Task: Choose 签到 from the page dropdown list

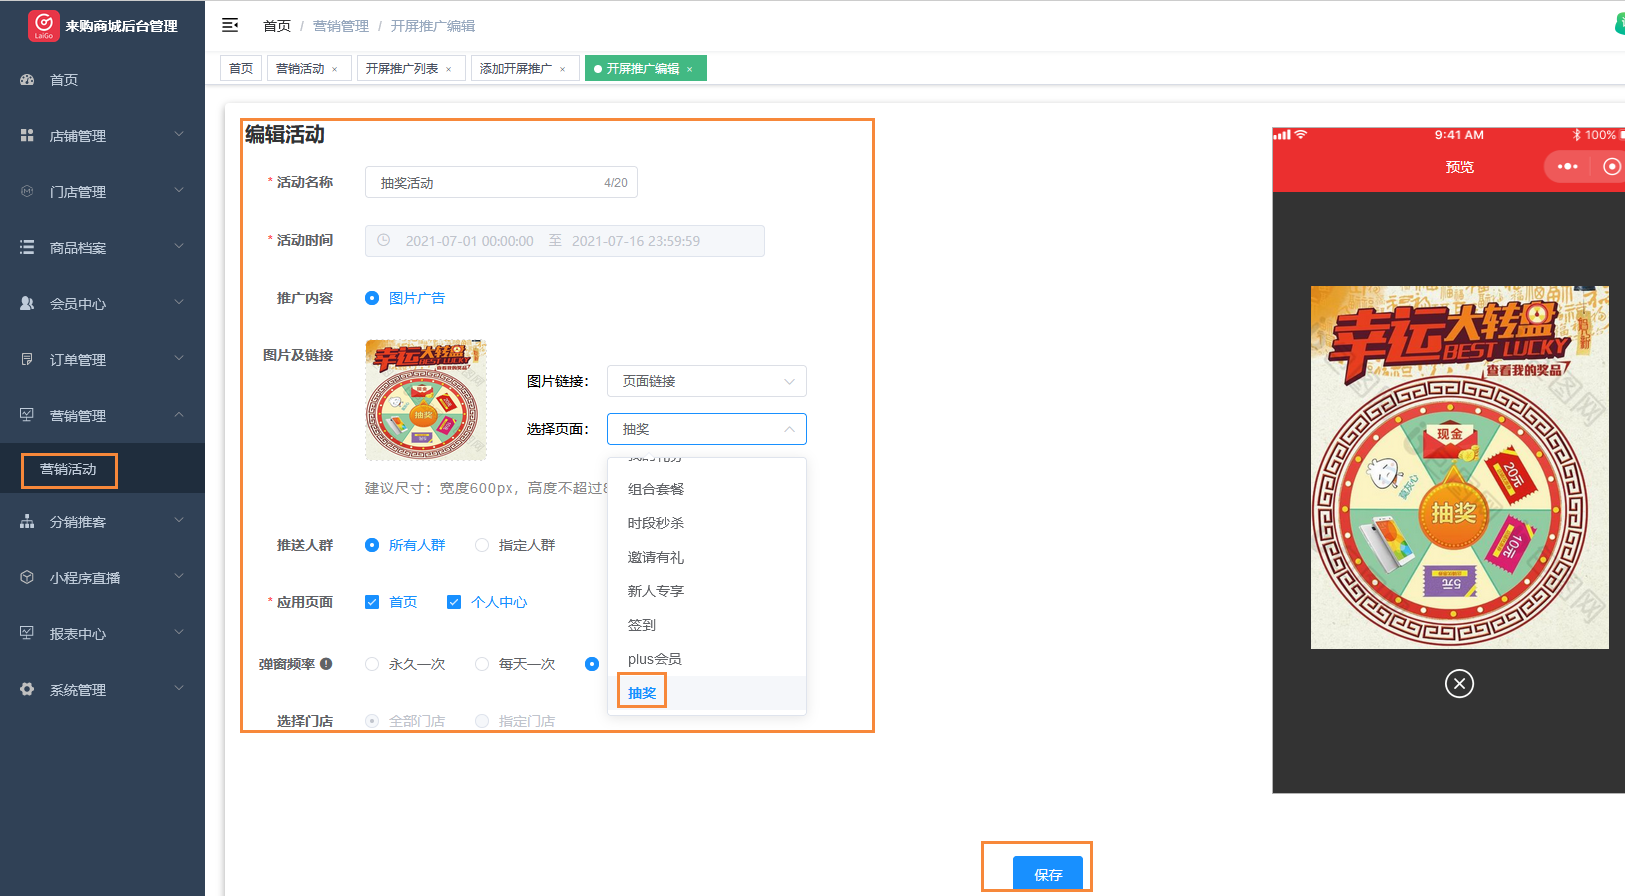Action: pos(642,625)
